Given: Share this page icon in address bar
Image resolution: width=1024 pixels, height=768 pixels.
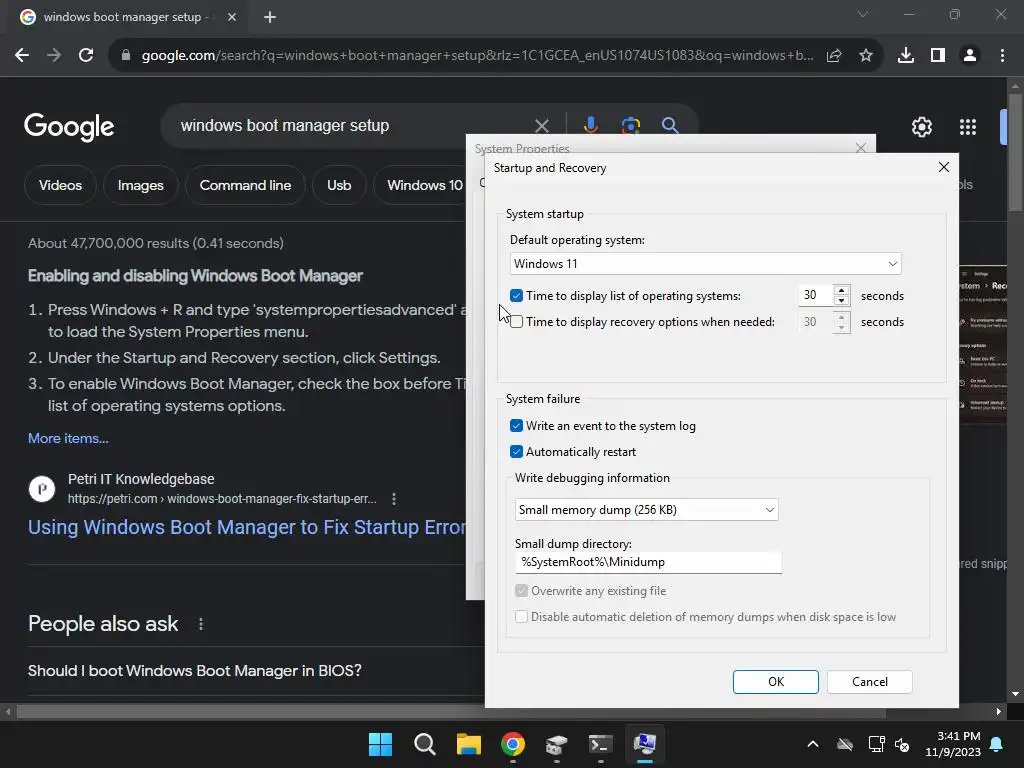Looking at the screenshot, I should coord(834,56).
